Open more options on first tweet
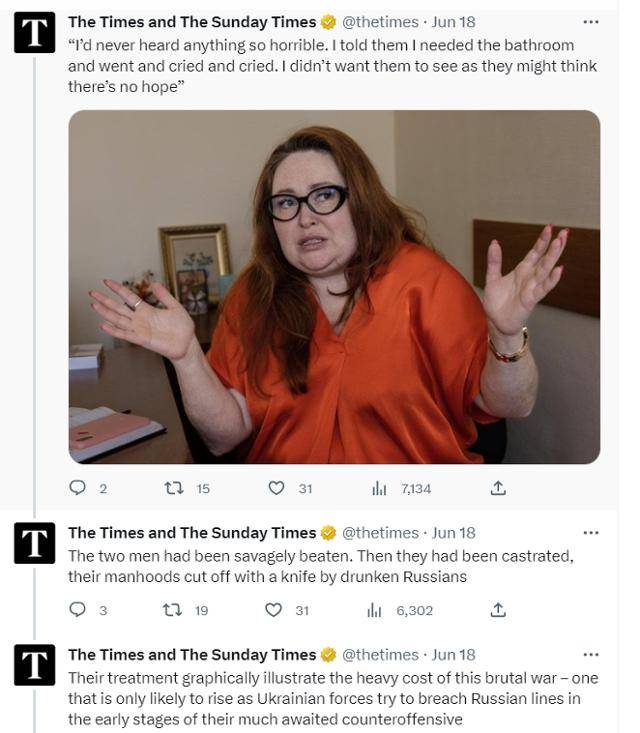 (x=590, y=21)
